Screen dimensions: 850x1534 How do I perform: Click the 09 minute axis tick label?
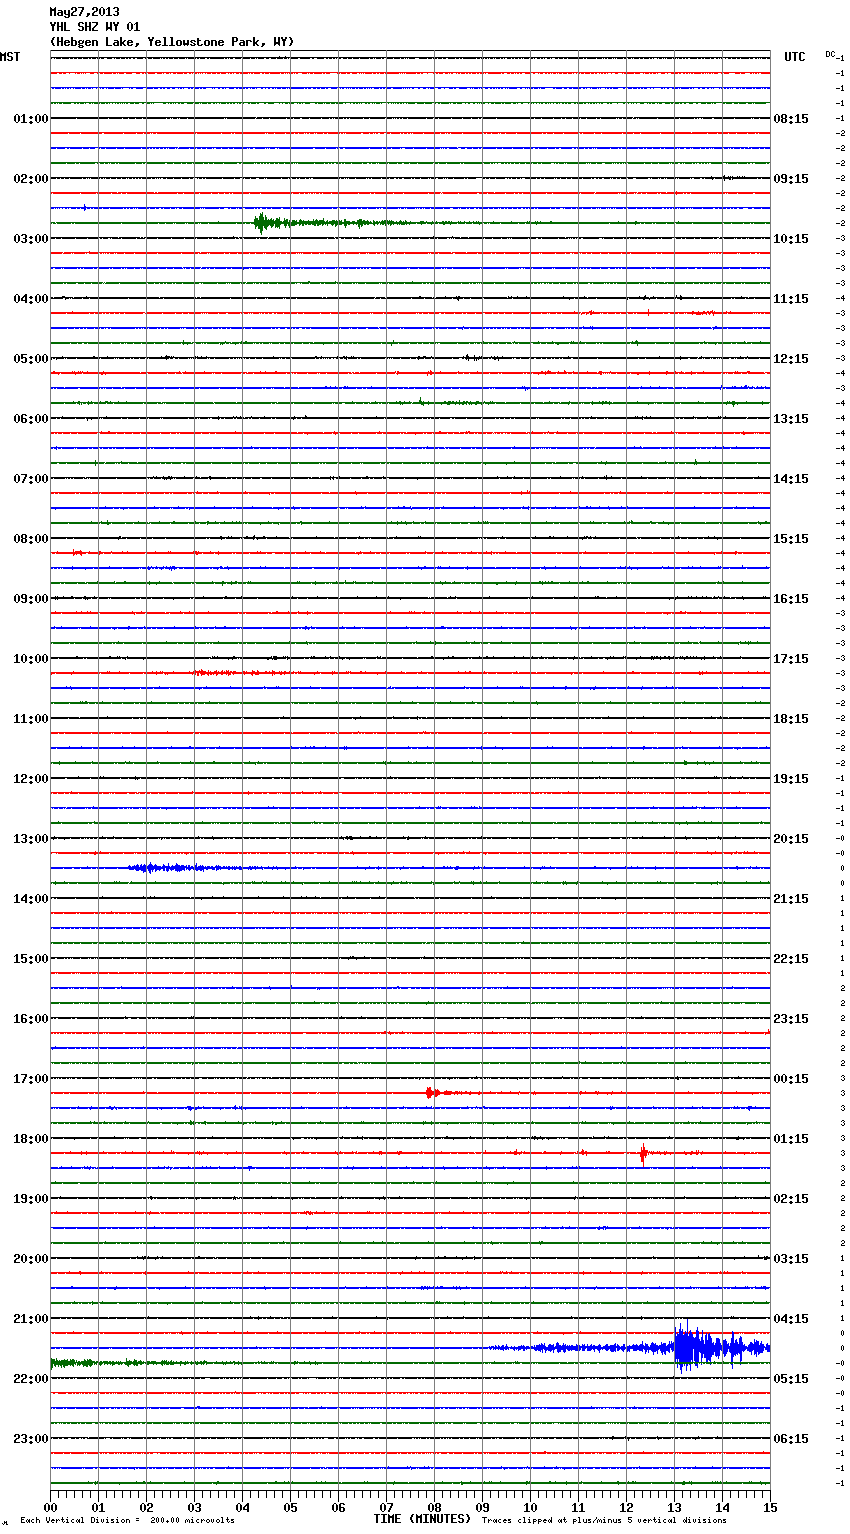[482, 1507]
